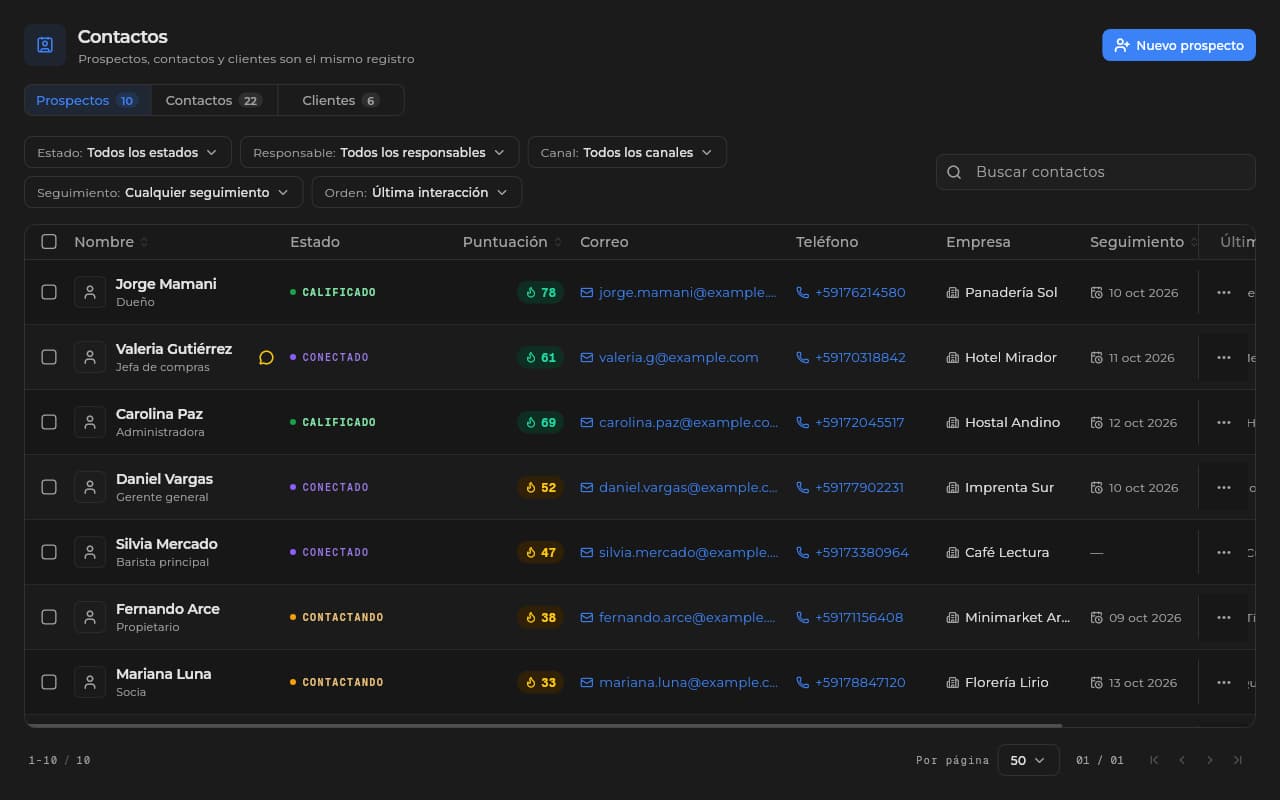Click the Nuevo prospecto button
Viewport: 1280px width, 800px height.
point(1179,45)
